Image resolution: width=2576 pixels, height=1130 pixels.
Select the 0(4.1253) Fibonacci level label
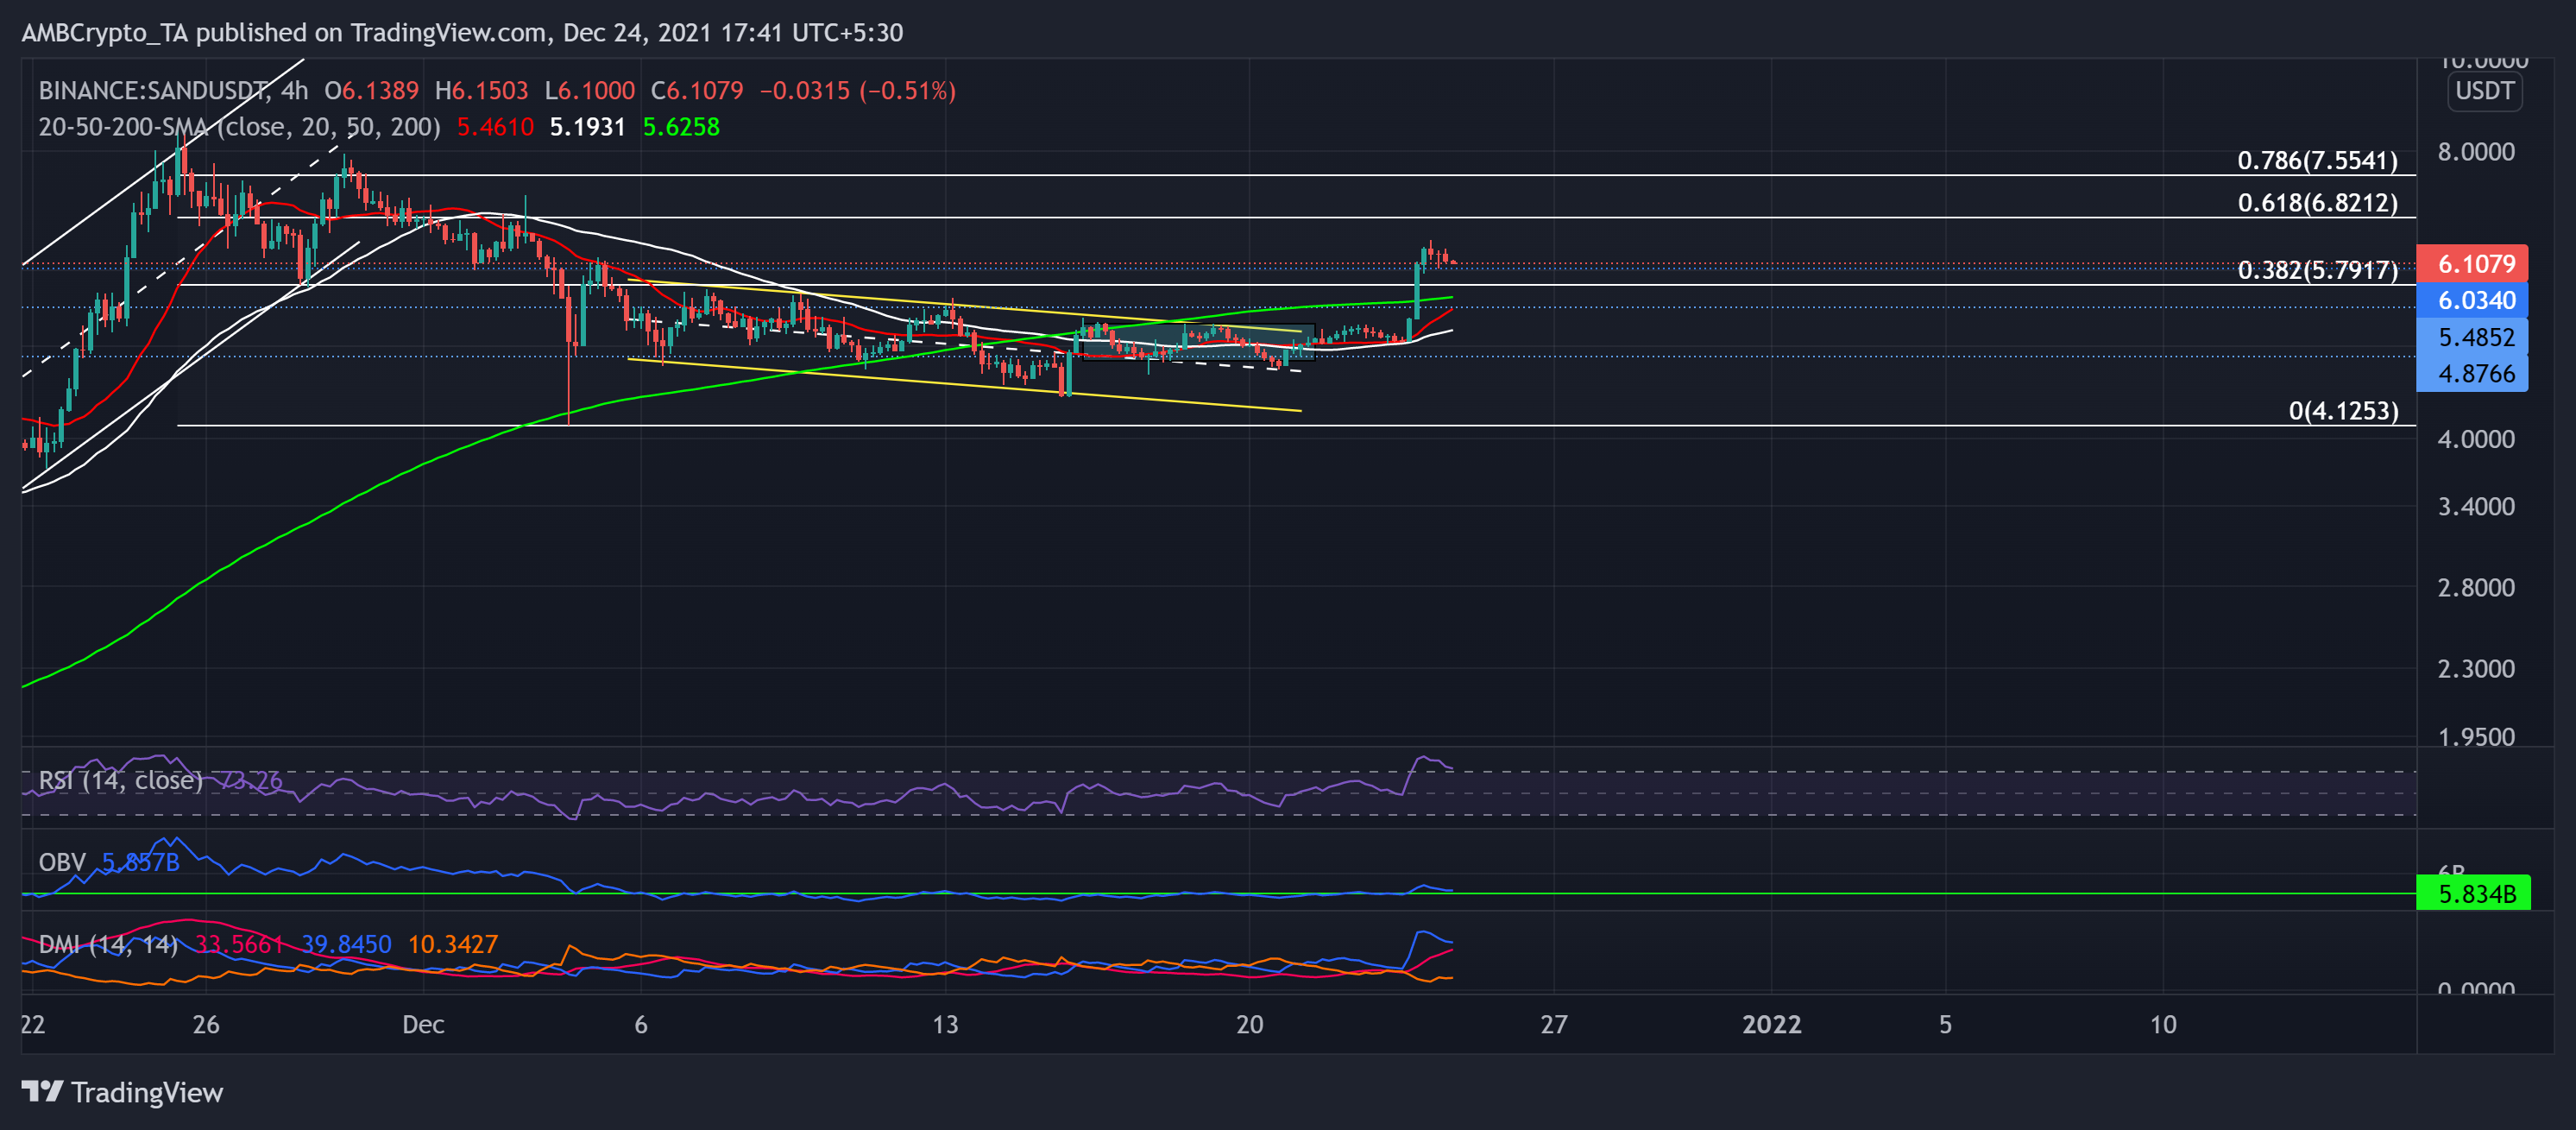(x=2342, y=411)
